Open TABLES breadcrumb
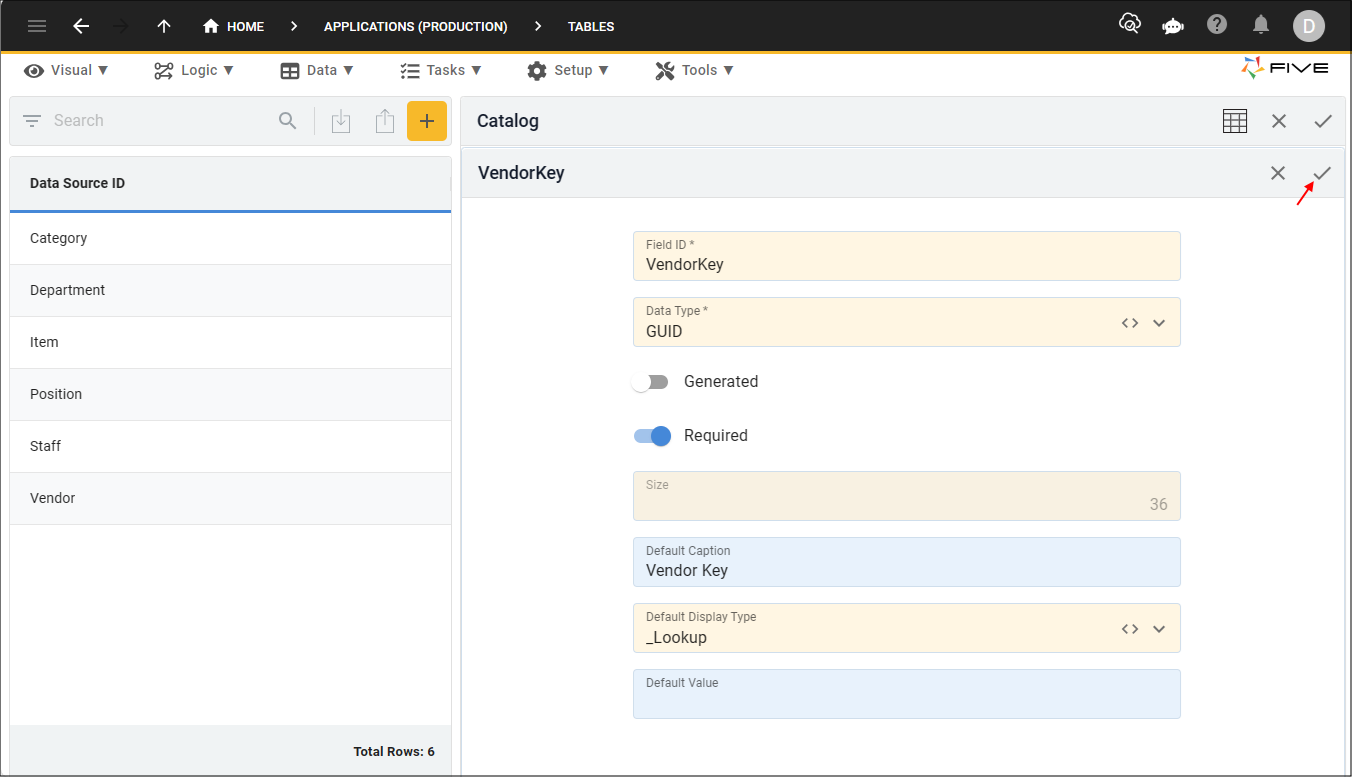This screenshot has height=777, width=1352. point(591,27)
